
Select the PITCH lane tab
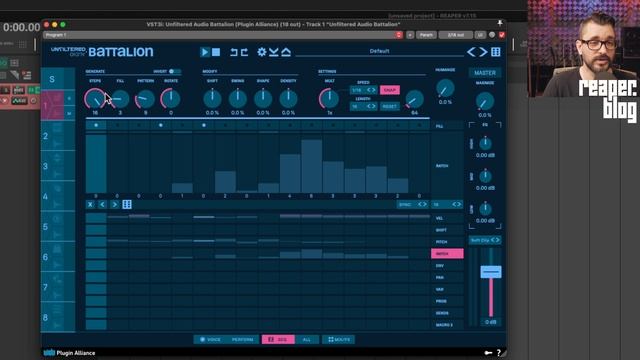coord(447,242)
